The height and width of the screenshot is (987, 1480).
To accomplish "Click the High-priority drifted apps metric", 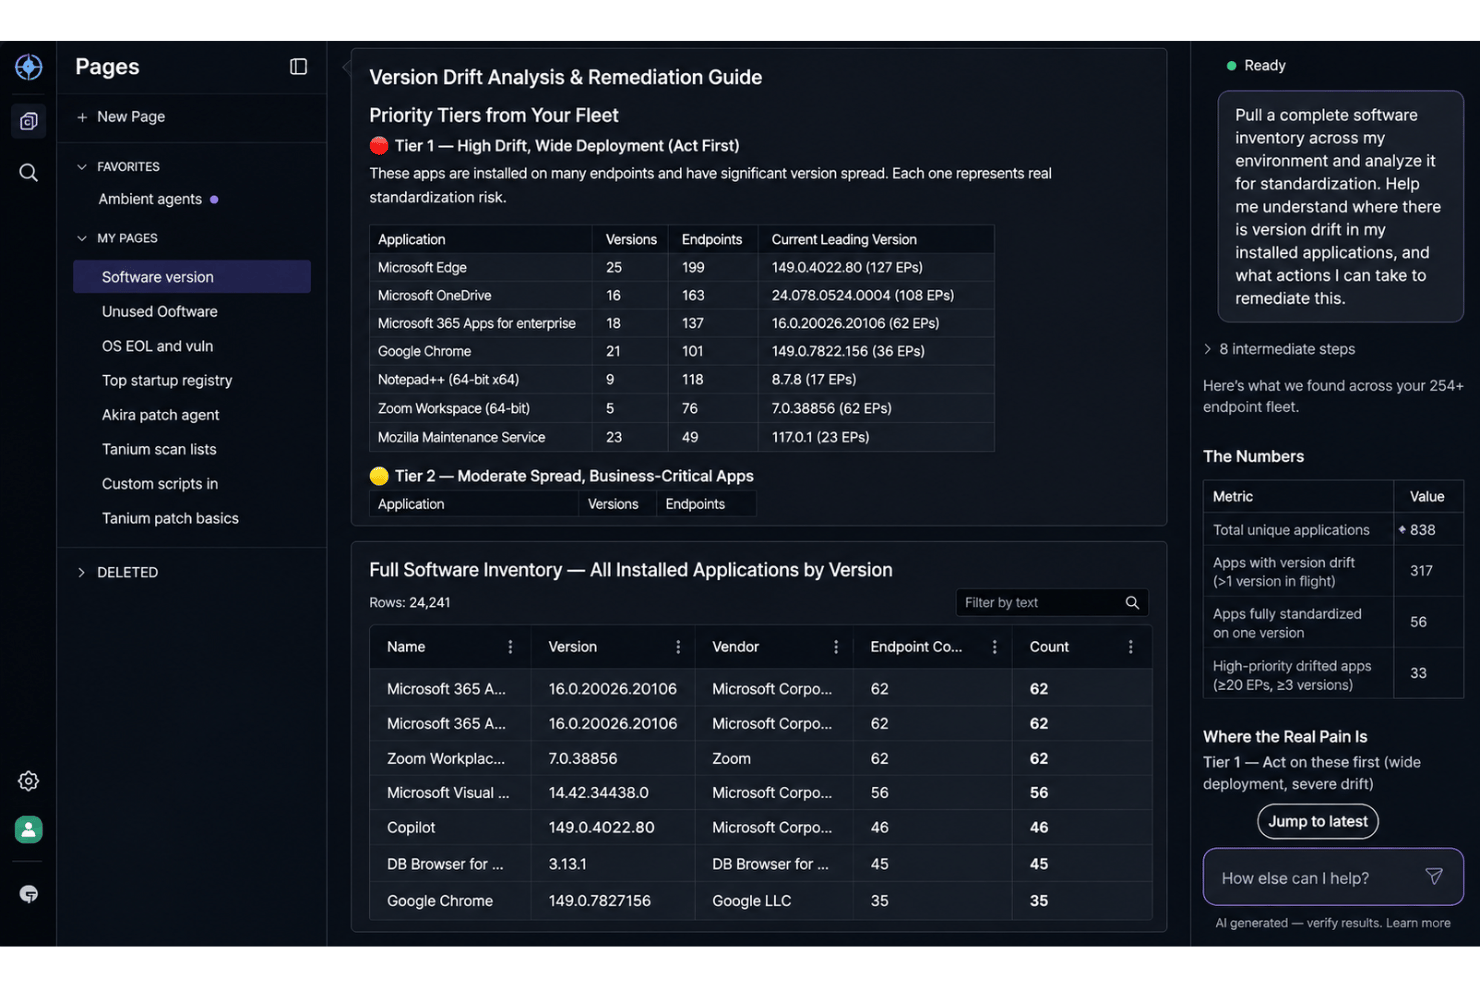I will pyautogui.click(x=1292, y=675).
